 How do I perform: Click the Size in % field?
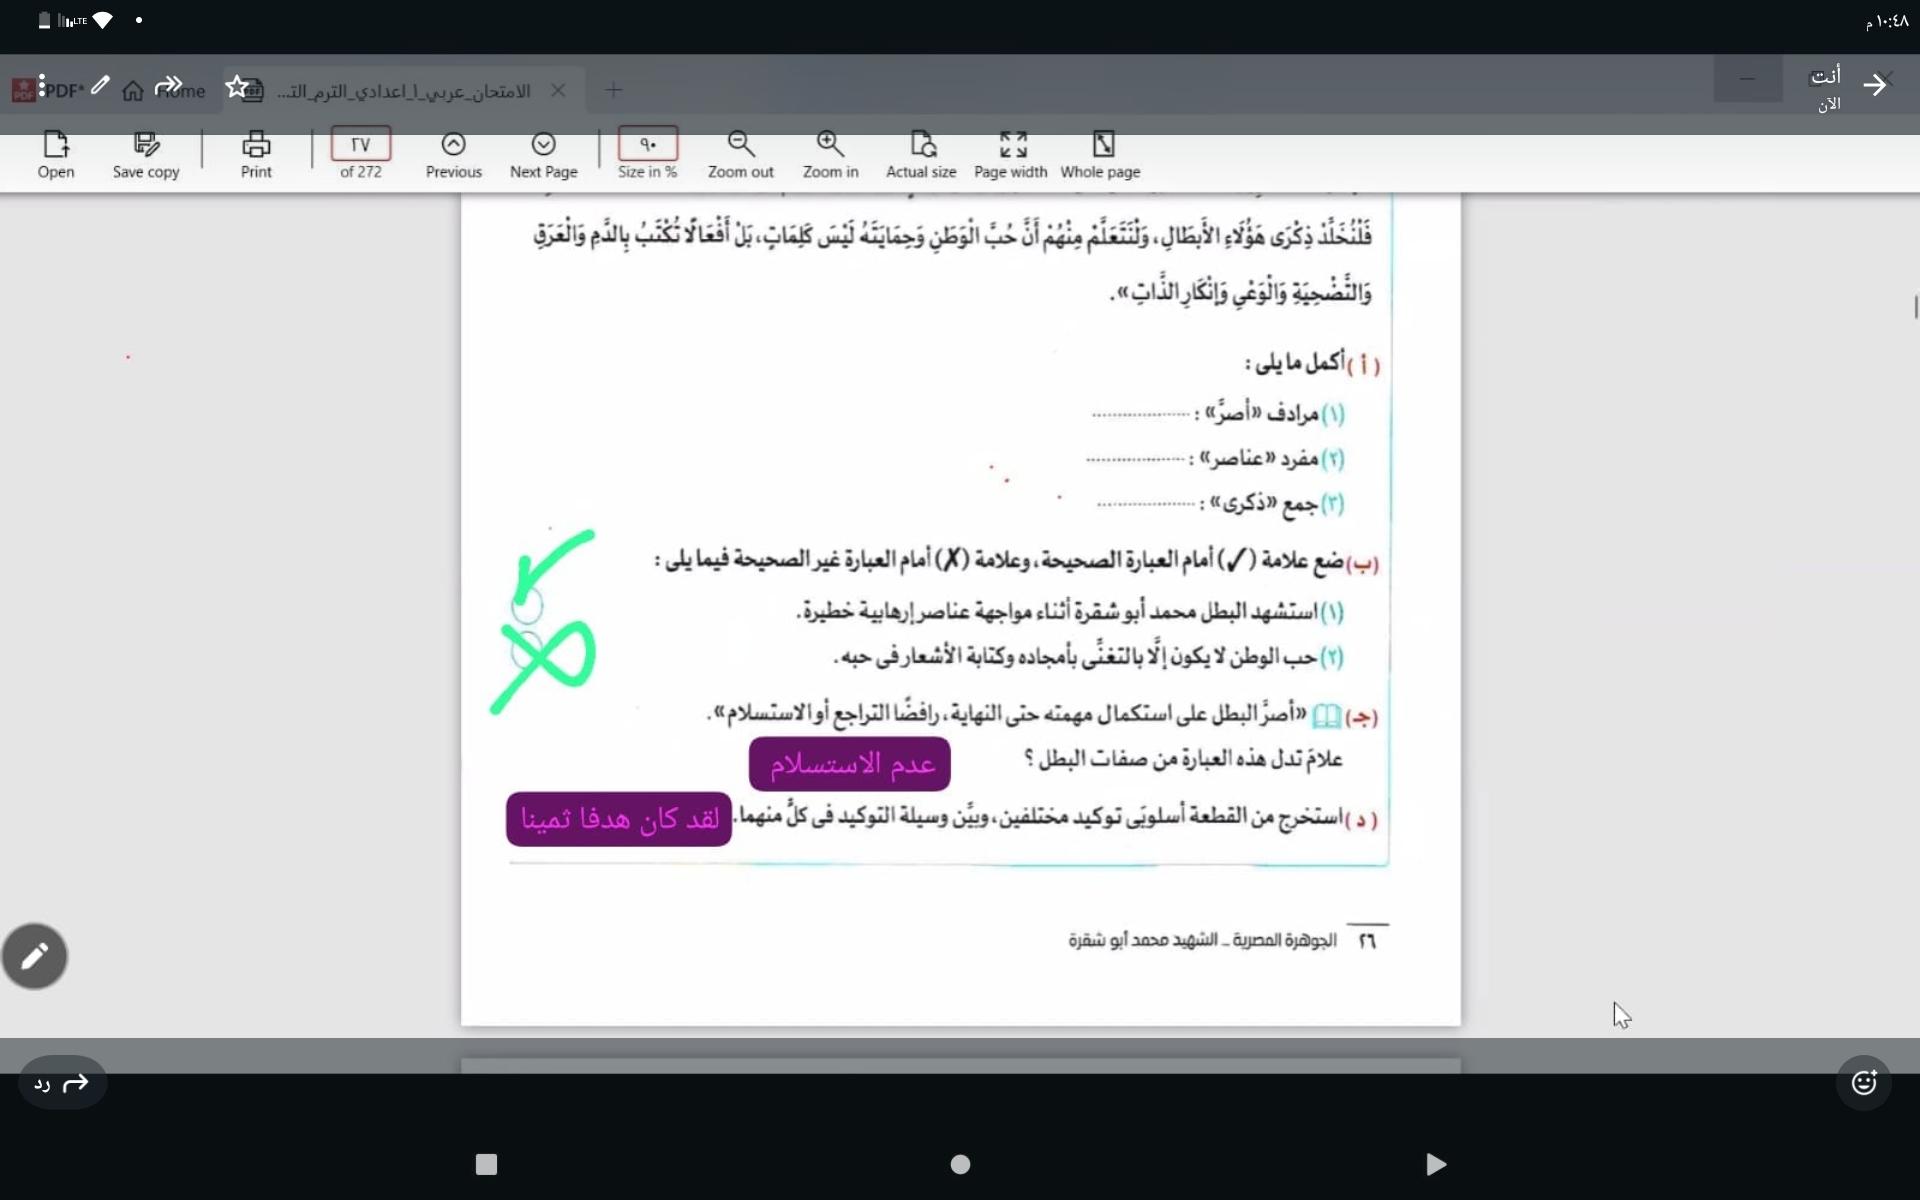(x=648, y=144)
